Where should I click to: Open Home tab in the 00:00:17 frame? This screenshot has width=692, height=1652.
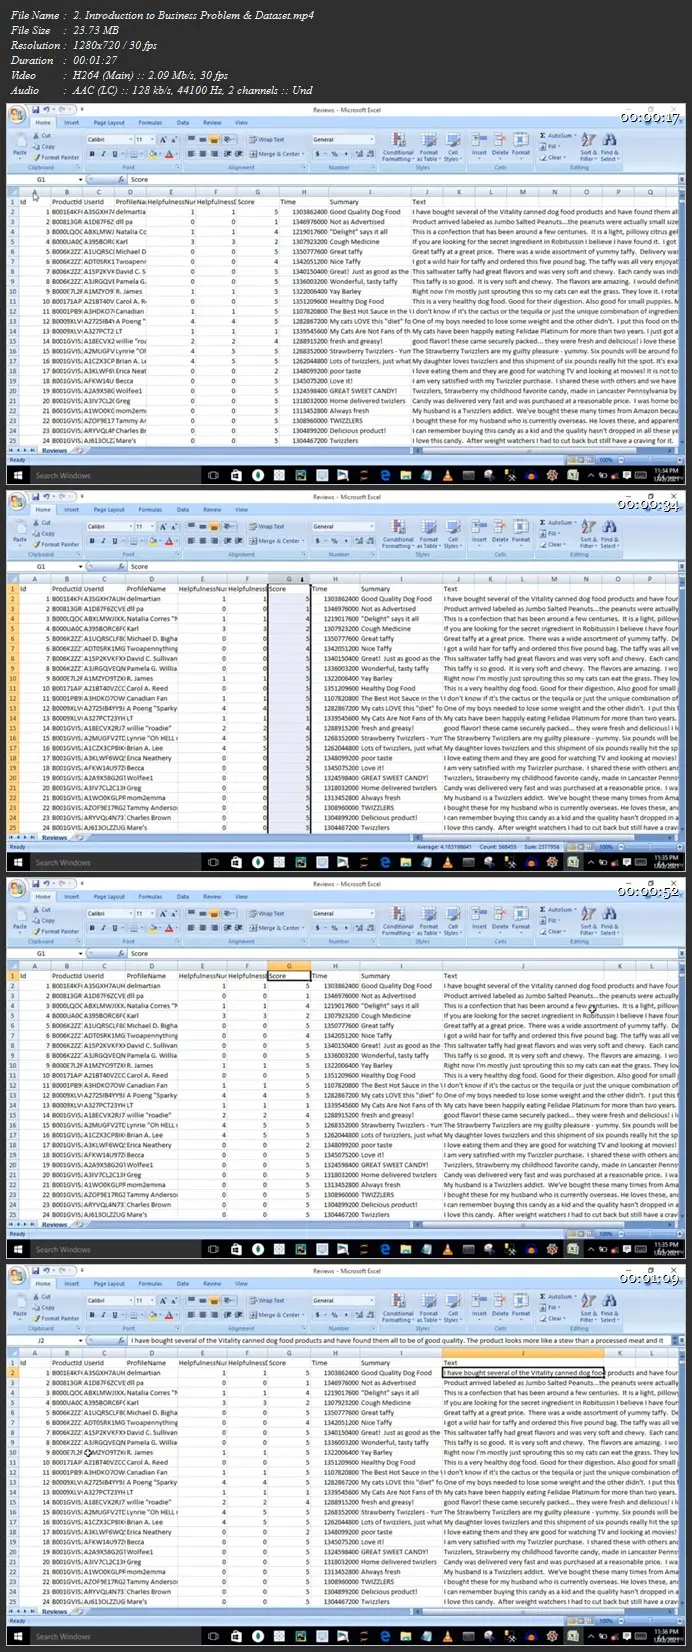click(x=43, y=122)
